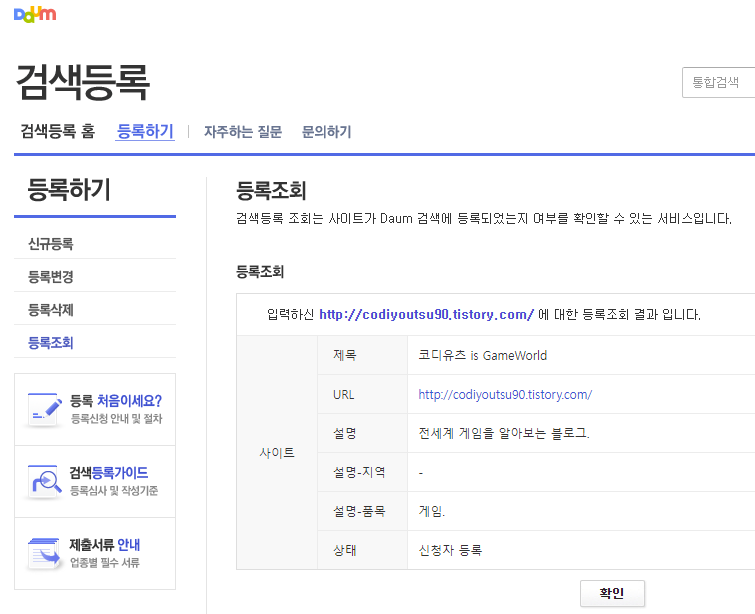Go to the 문의하기 tab
755x614 pixels.
(326, 131)
